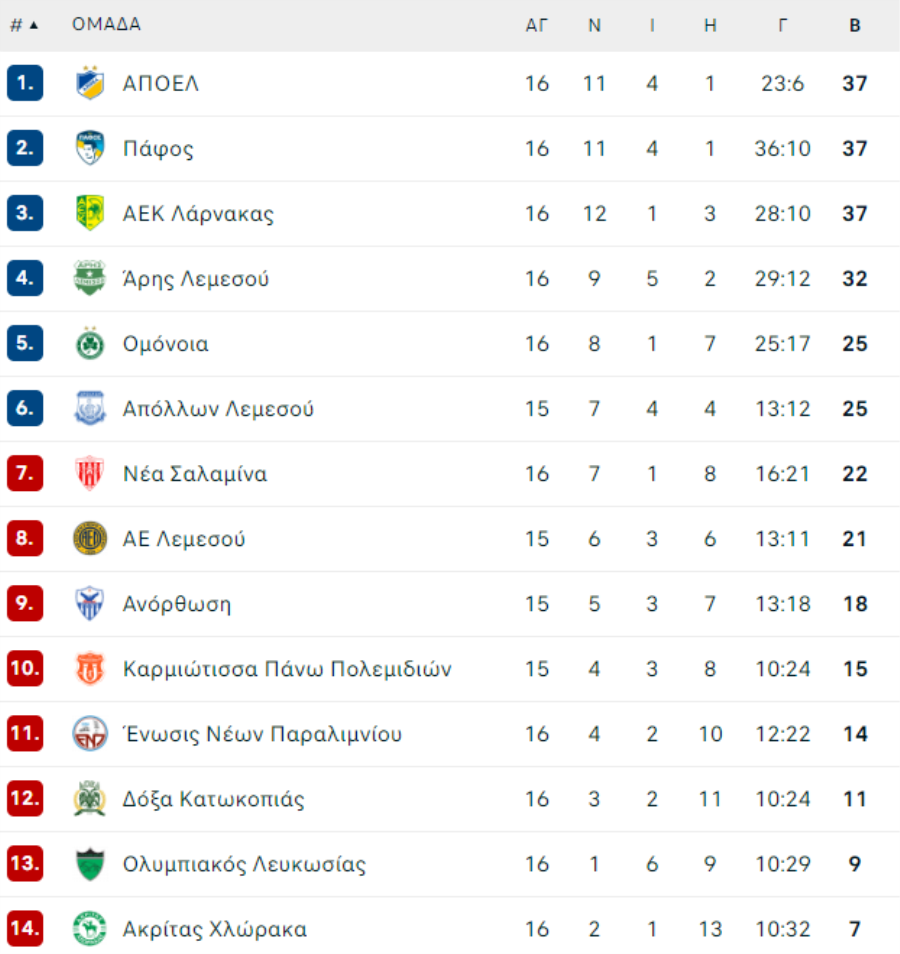Open the Ένωσις Νέων Παραλιμνίου logo

(x=90, y=734)
